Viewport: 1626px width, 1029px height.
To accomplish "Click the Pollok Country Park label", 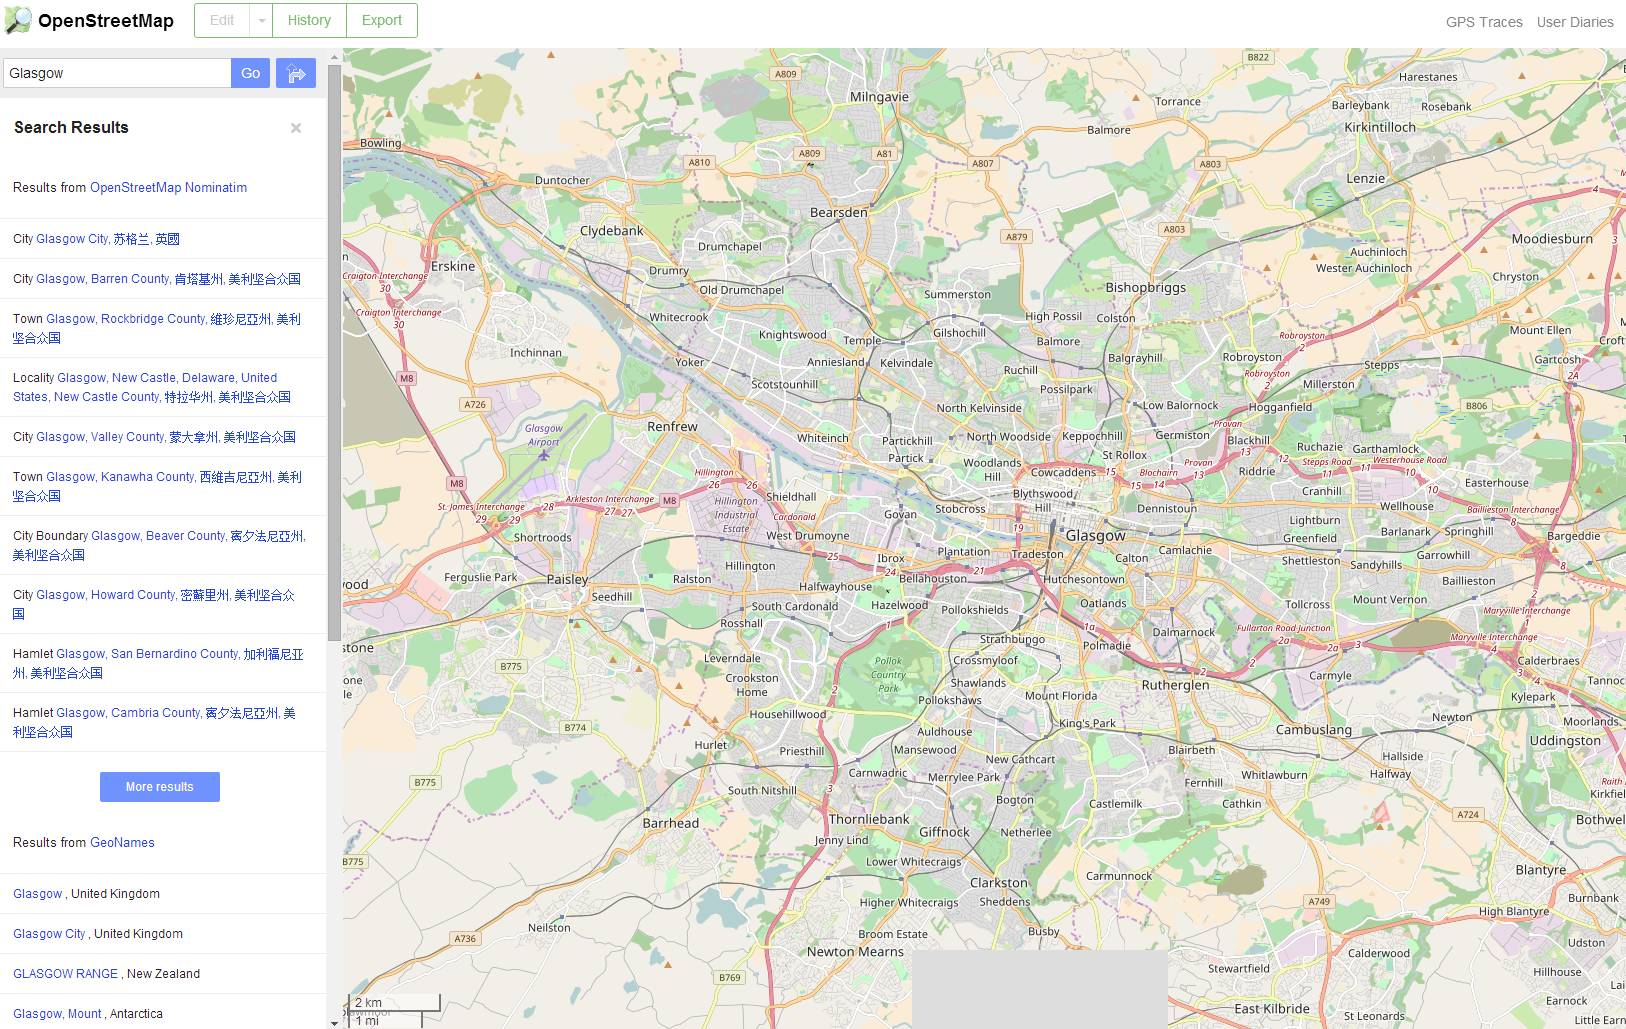I will [x=888, y=674].
